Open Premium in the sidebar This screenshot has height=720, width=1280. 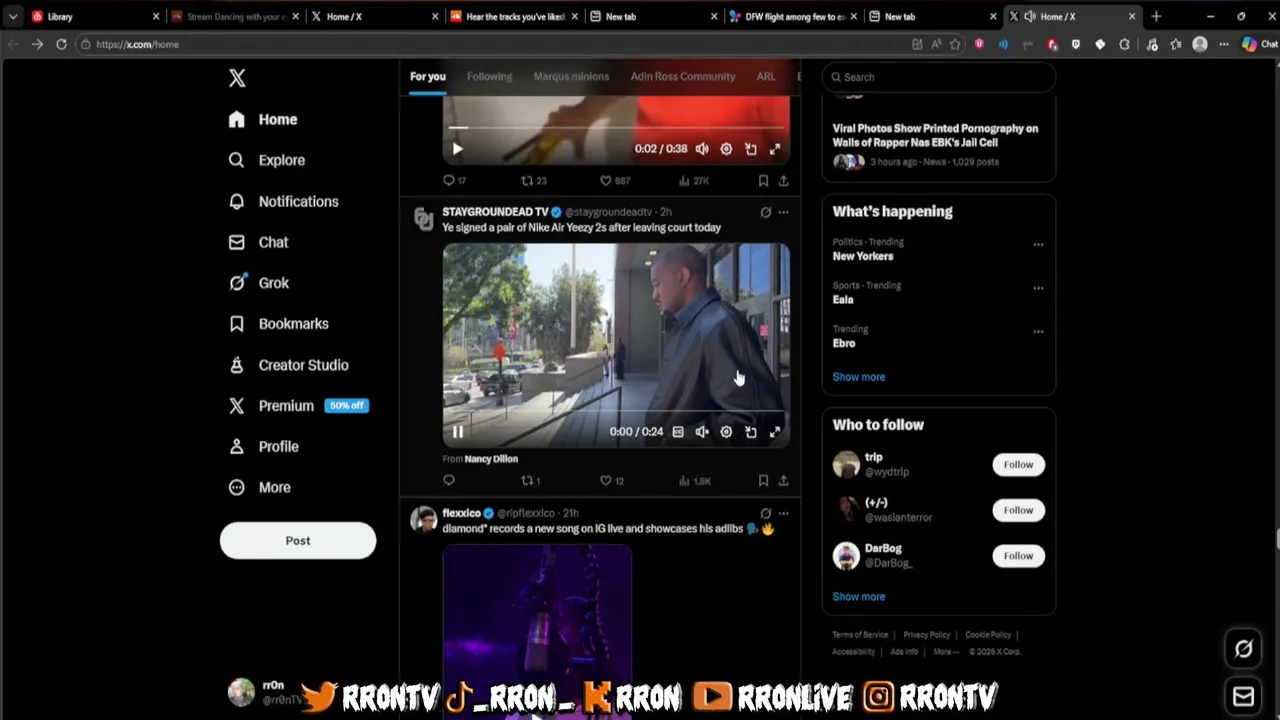(x=297, y=406)
